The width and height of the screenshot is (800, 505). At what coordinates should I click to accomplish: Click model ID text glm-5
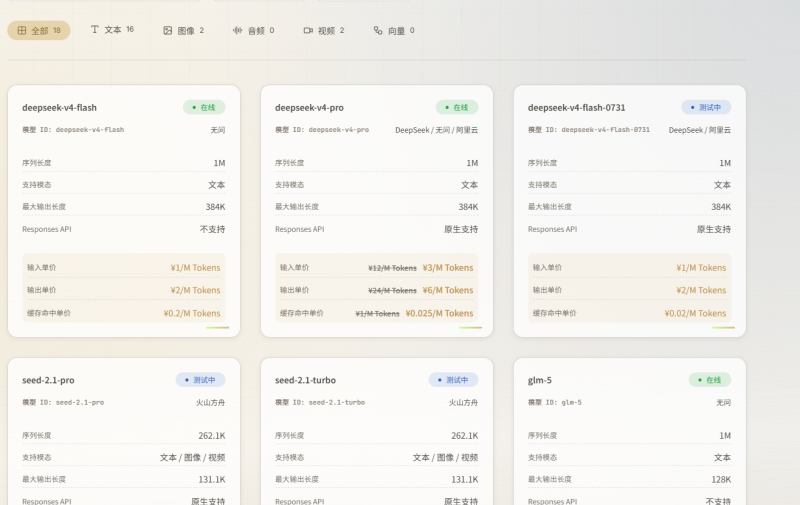[571, 402]
